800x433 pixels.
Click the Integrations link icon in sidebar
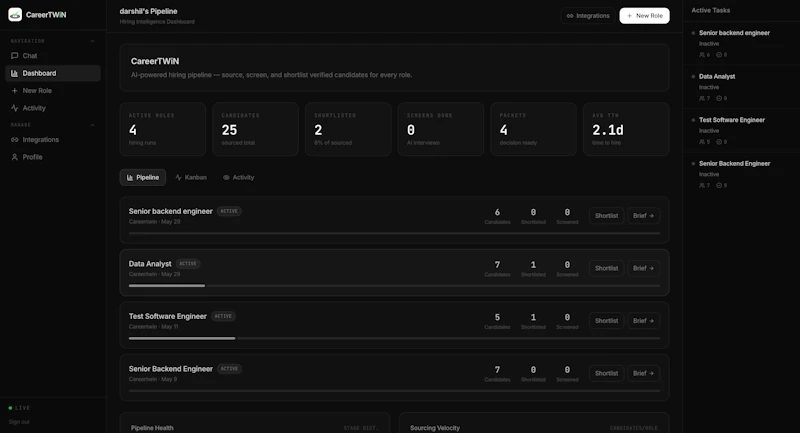click(x=14, y=139)
